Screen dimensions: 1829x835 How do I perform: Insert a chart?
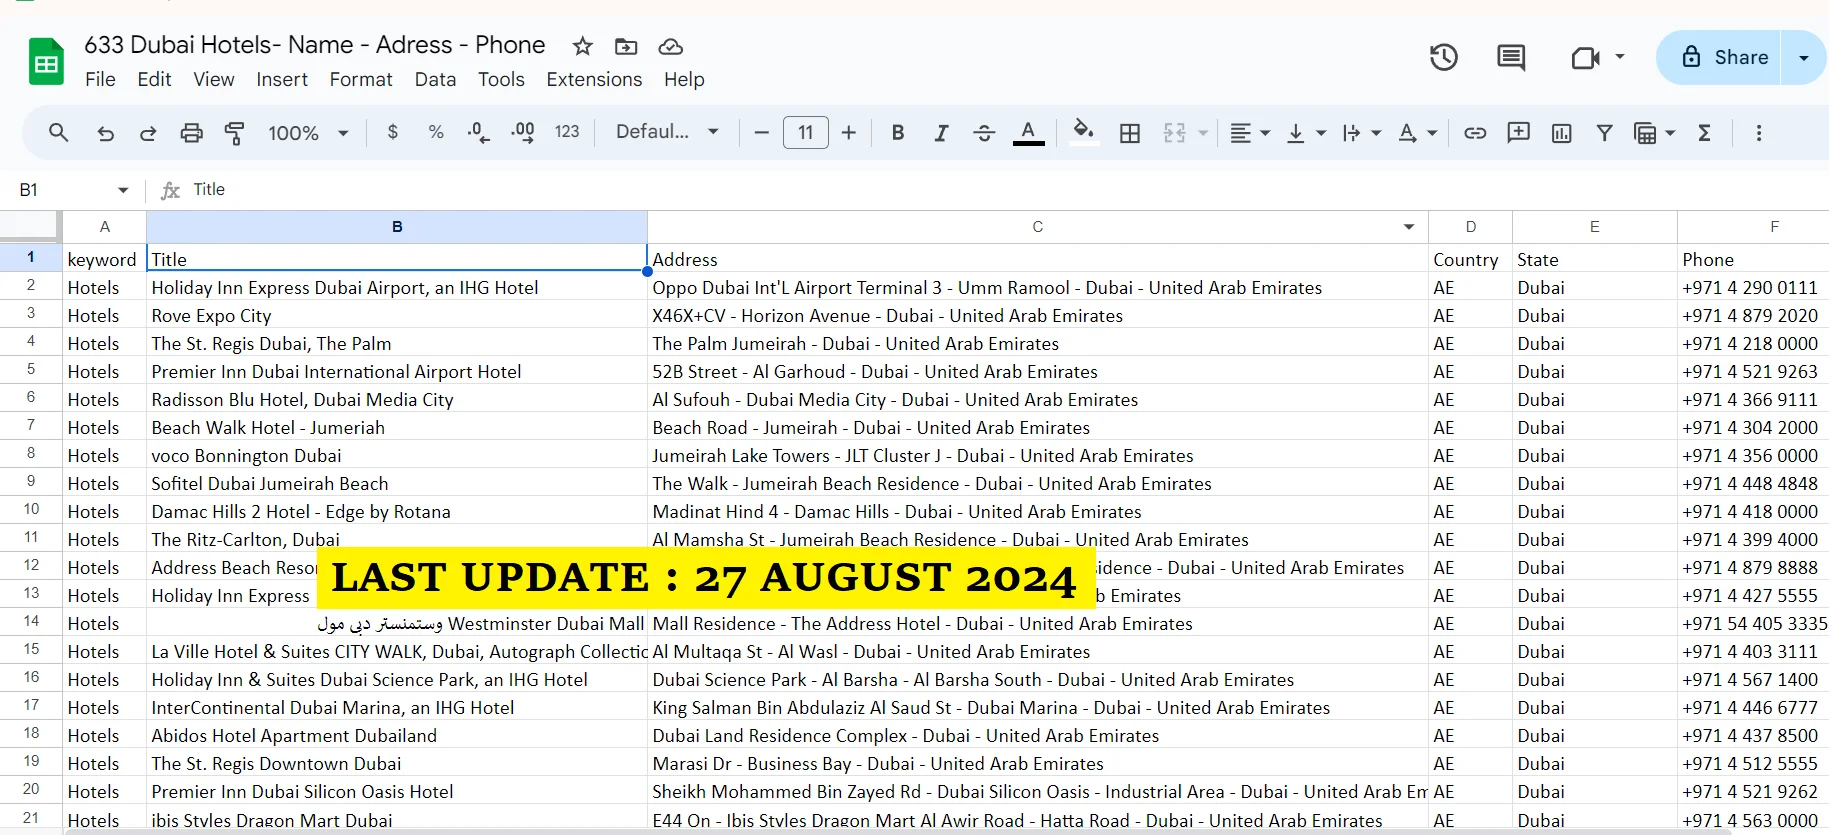pos(1561,133)
